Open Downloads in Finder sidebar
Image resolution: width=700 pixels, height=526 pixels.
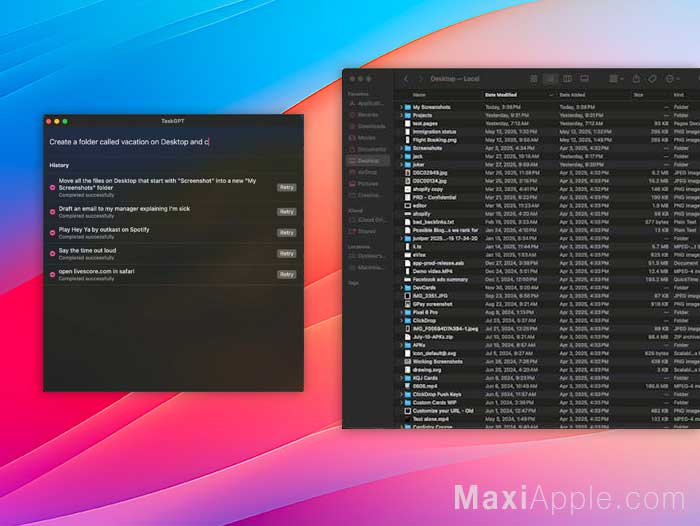pyautogui.click(x=368, y=126)
